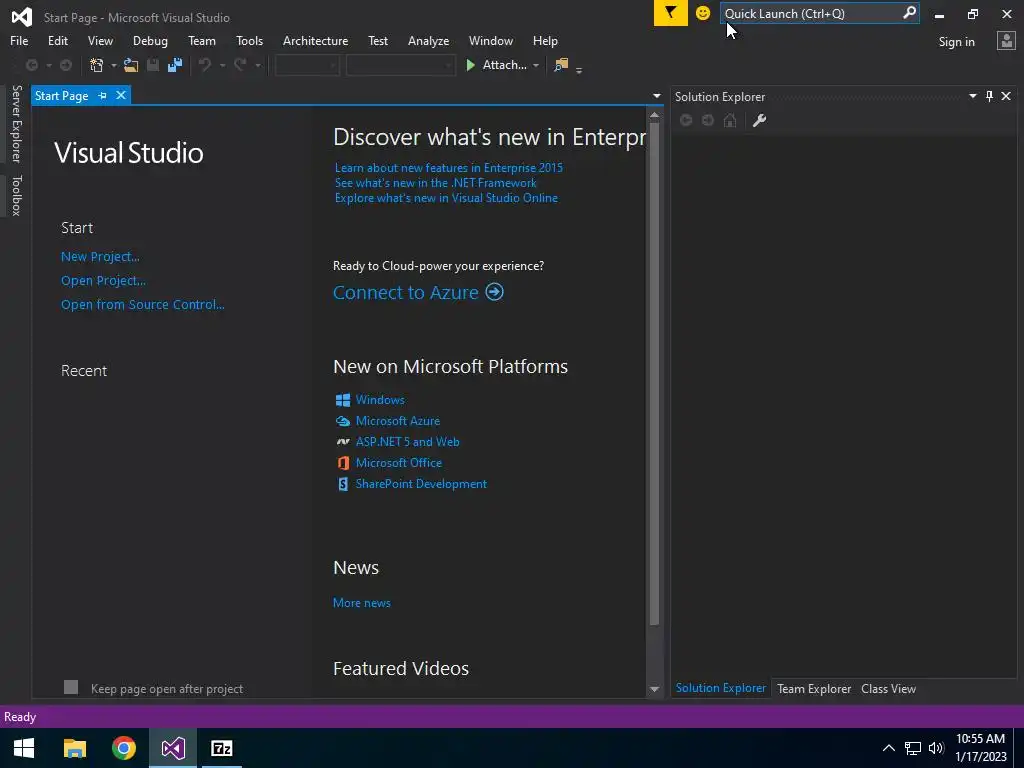Click the Start Page scroll down arrow
1024x768 pixels.
654,690
